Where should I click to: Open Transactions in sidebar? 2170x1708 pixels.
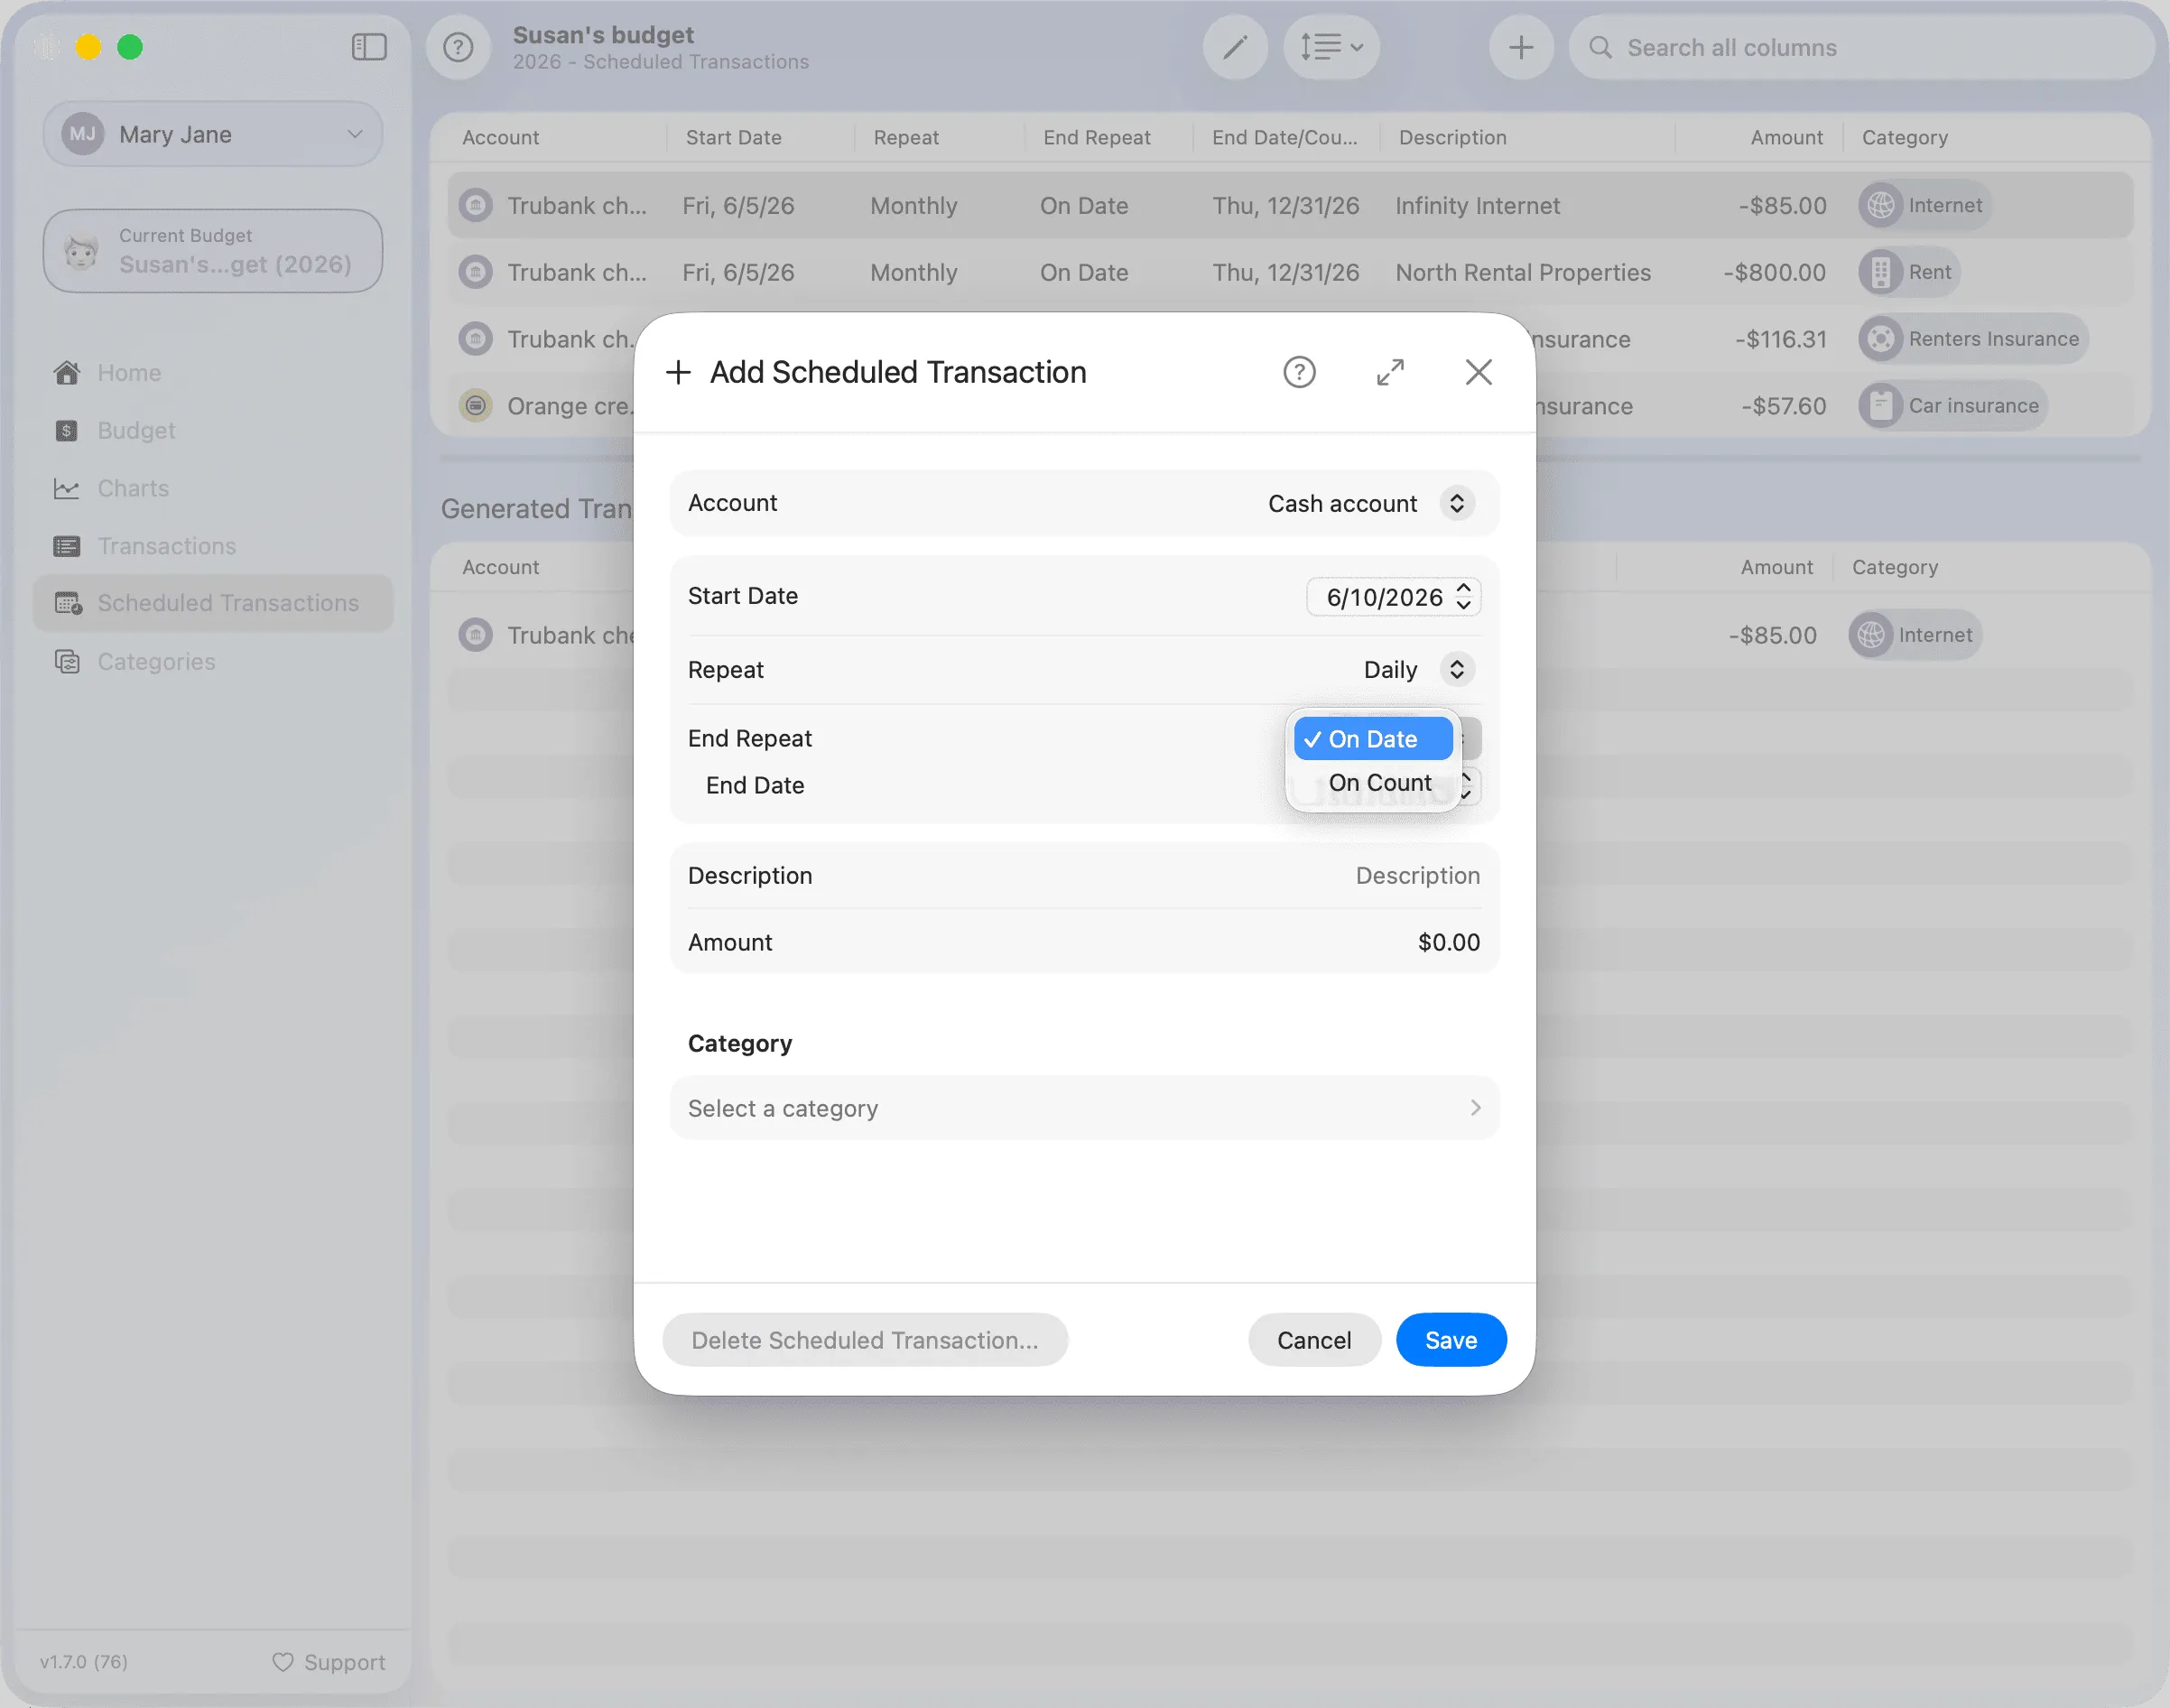pos(167,546)
